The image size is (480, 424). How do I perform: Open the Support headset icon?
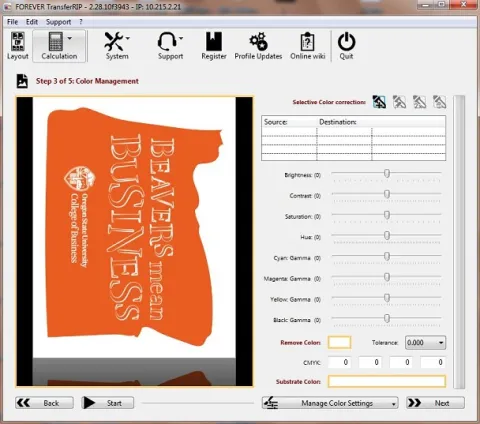click(x=167, y=41)
